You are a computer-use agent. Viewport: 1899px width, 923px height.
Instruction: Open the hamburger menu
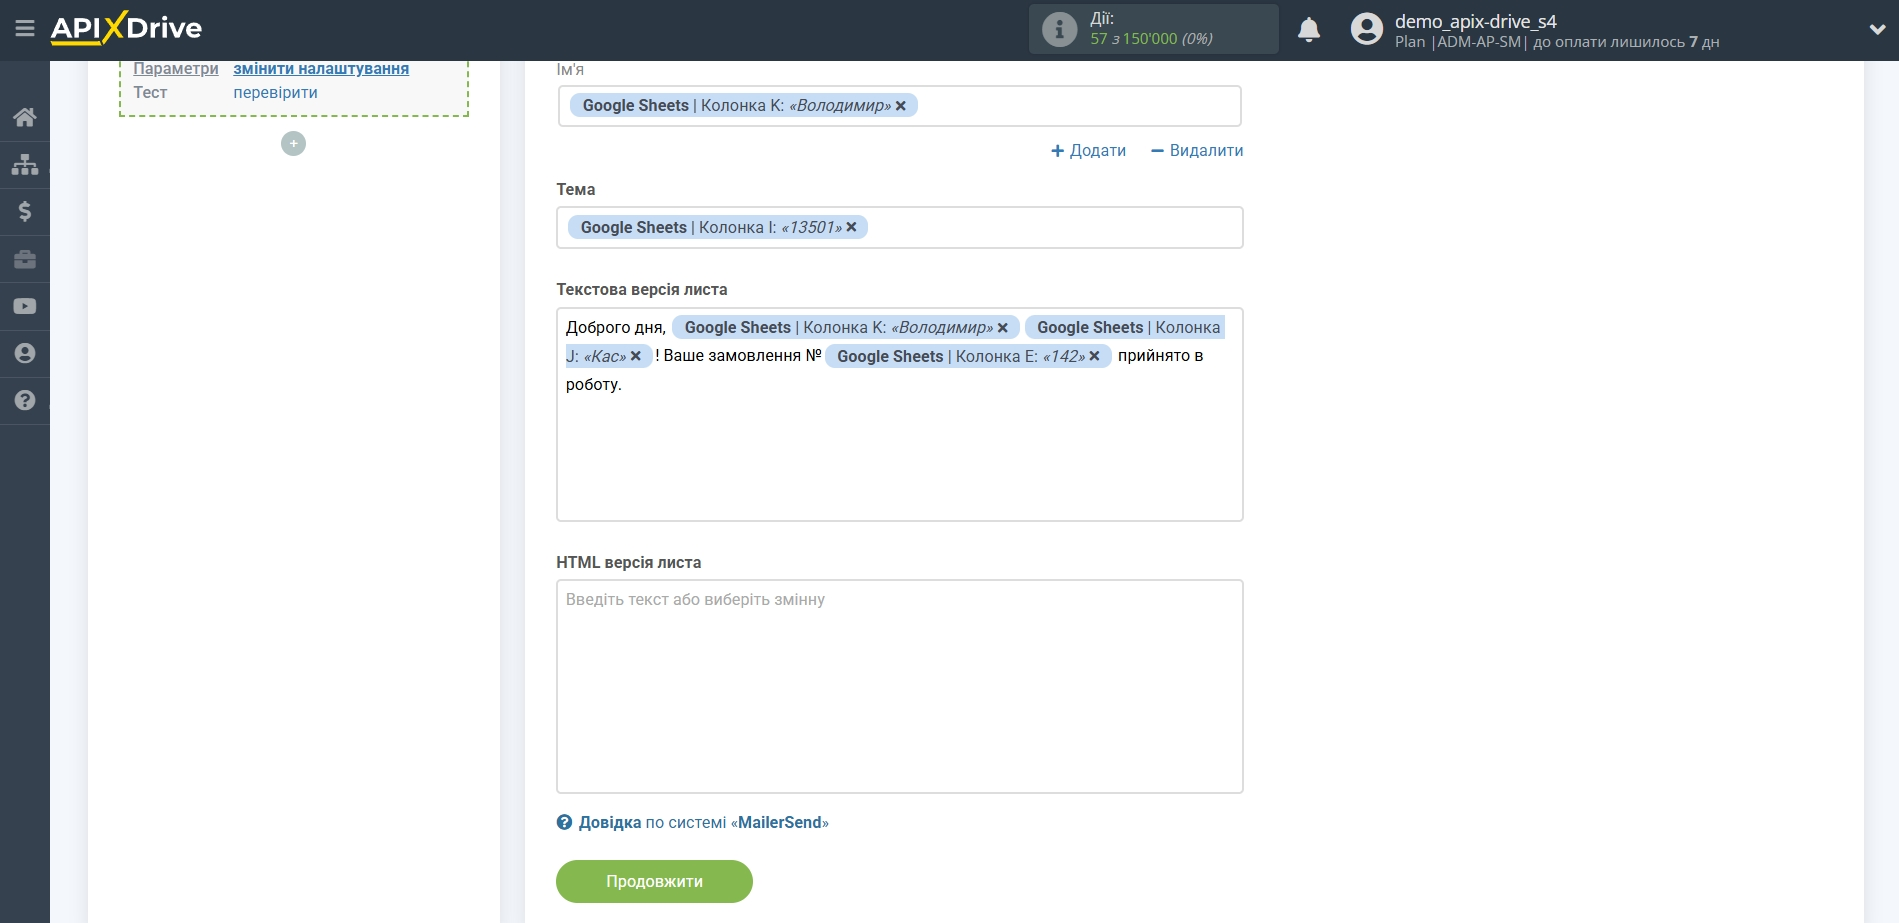pyautogui.click(x=25, y=28)
